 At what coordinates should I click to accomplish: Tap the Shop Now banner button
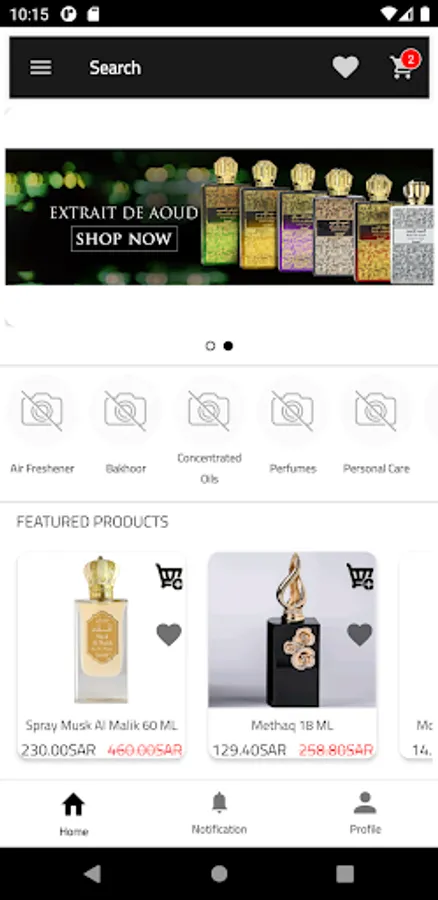124,239
